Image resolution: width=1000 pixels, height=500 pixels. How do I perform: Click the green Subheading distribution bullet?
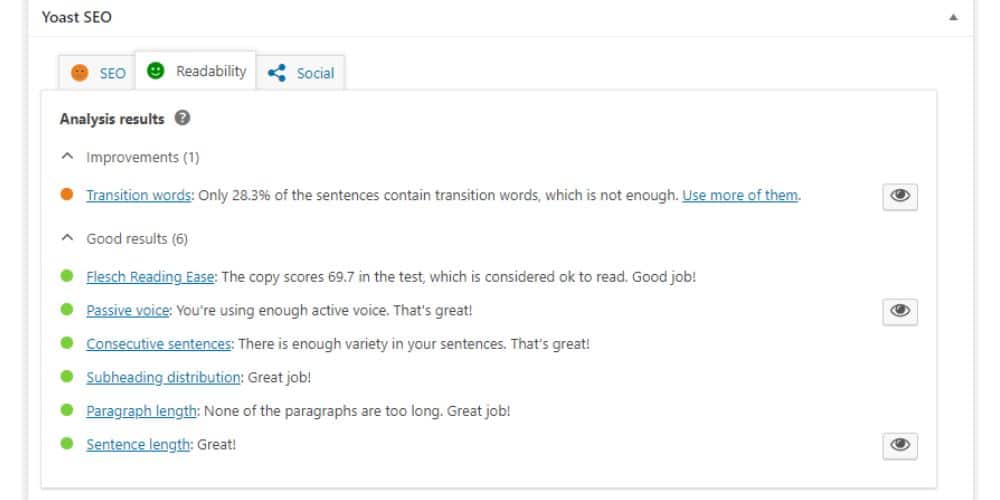(x=67, y=378)
